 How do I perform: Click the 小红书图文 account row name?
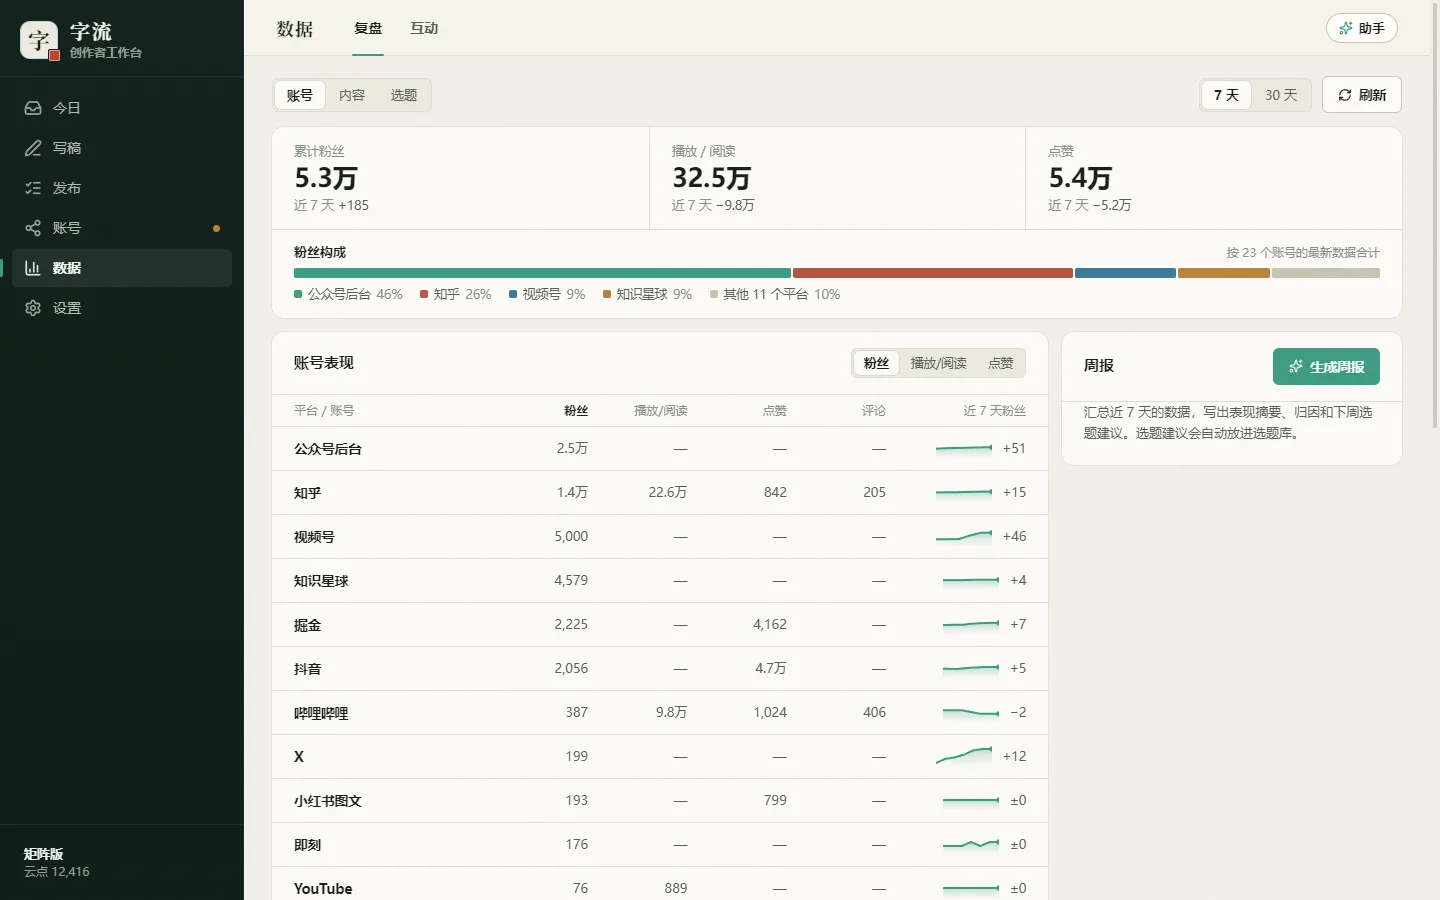[x=328, y=801]
